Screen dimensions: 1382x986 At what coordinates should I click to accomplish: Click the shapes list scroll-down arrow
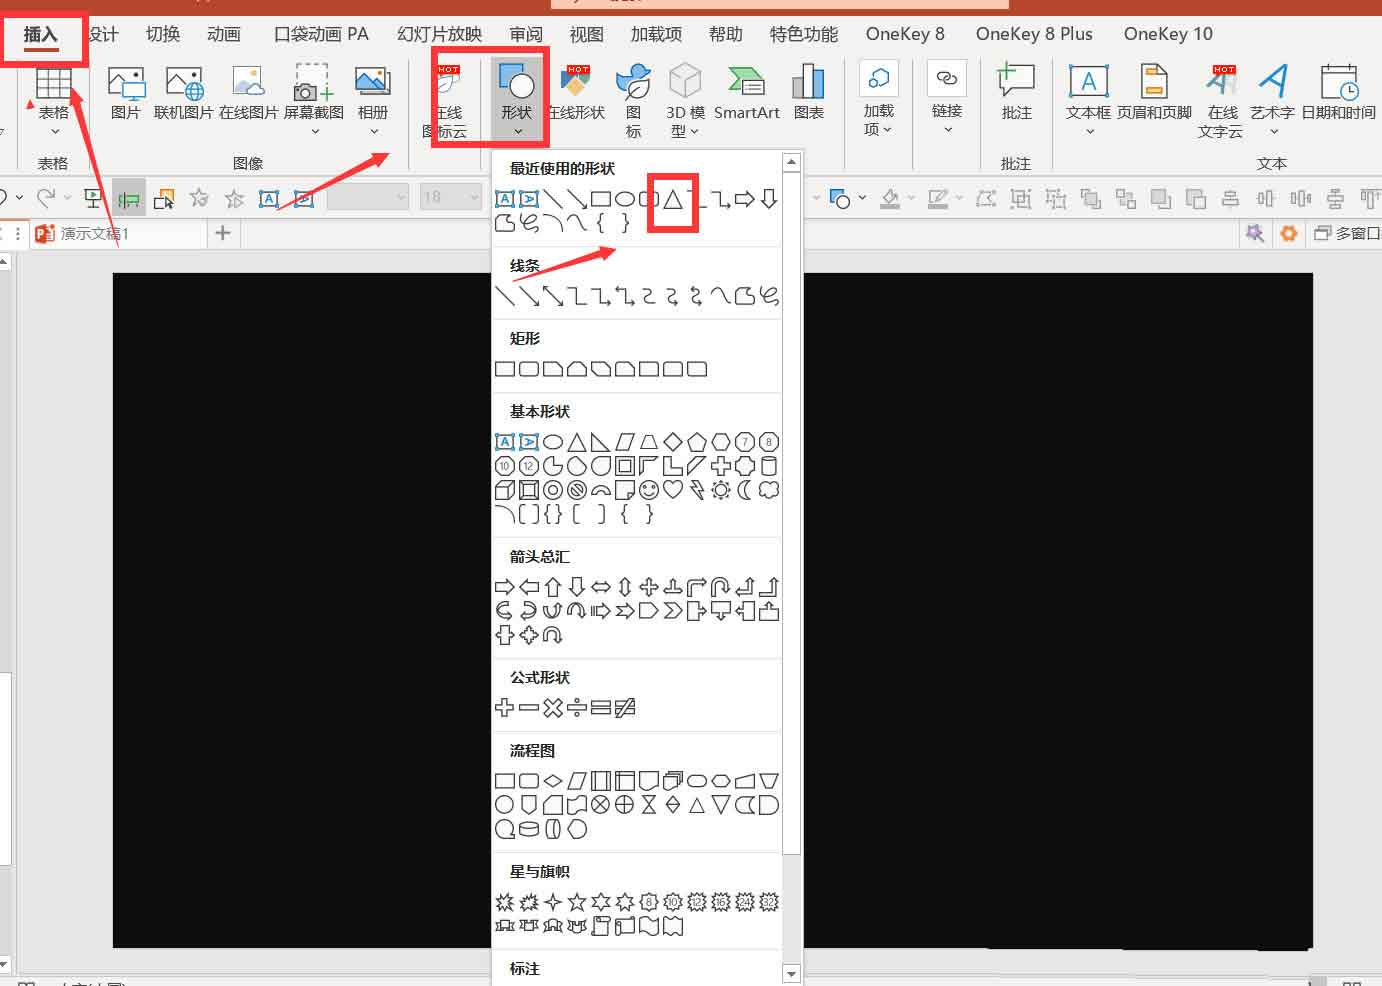tap(791, 973)
